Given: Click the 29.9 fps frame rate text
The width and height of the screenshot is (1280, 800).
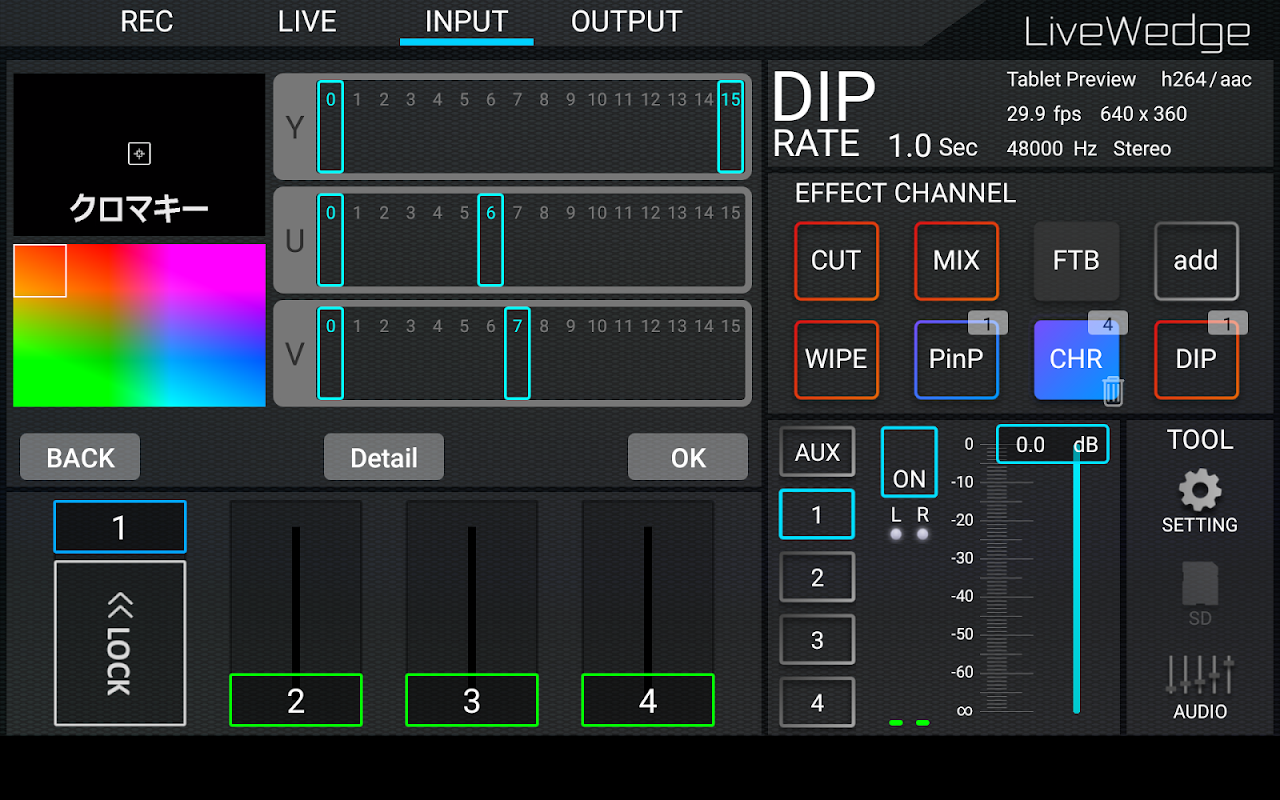Looking at the screenshot, I should click(1044, 114).
